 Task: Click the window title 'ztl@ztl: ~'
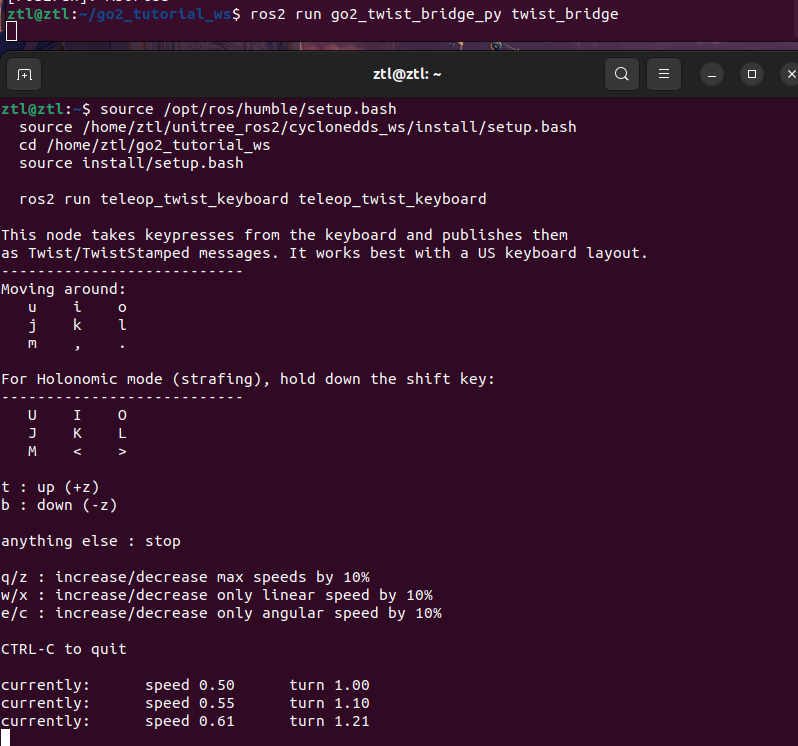(407, 74)
